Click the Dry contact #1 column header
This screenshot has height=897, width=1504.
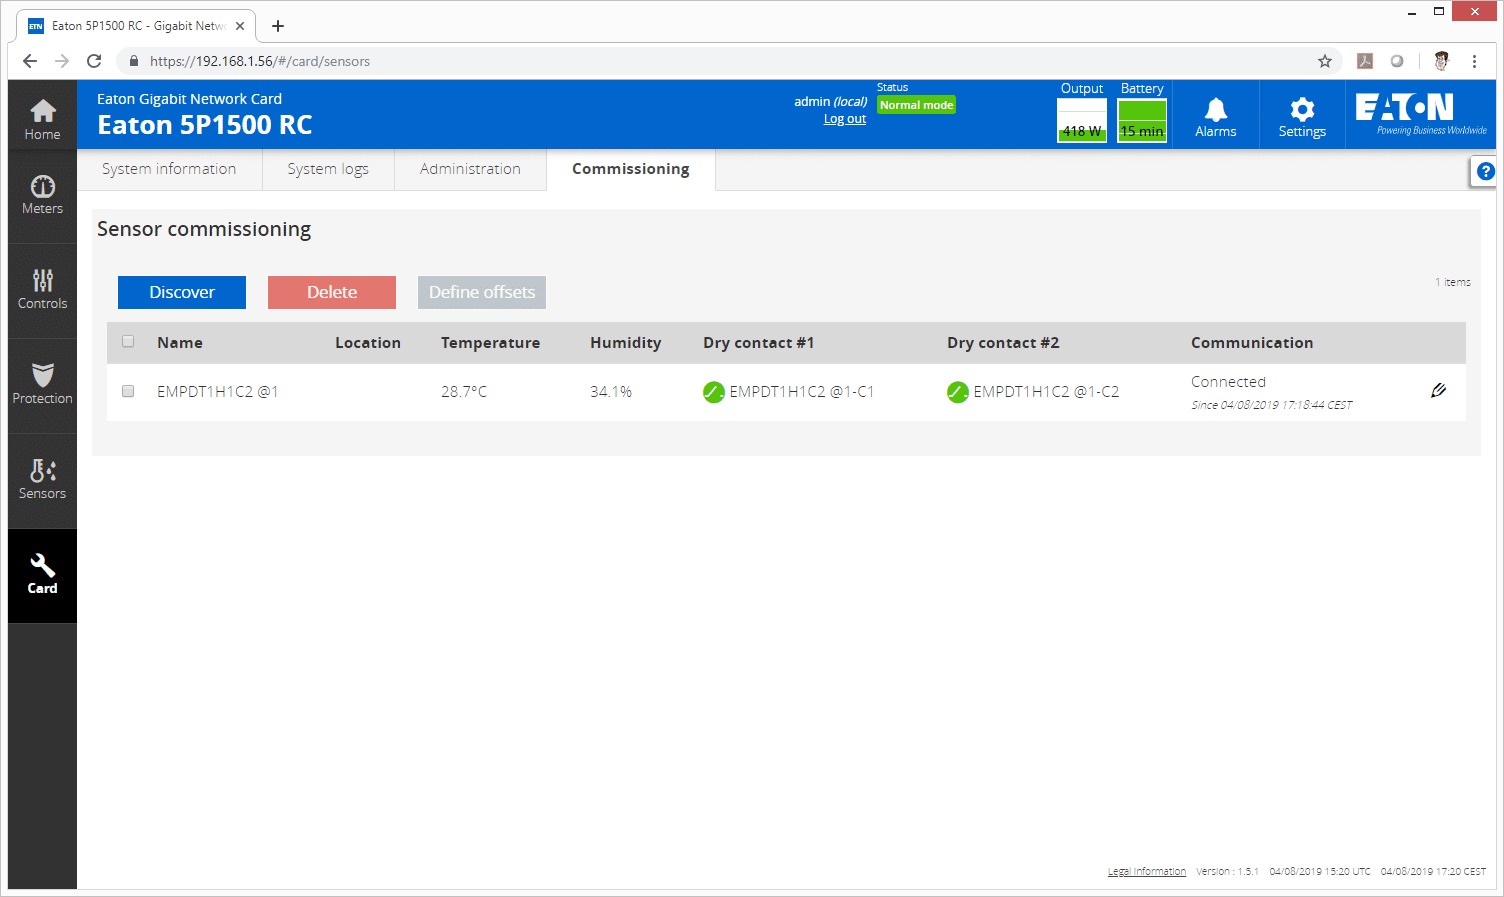click(759, 343)
